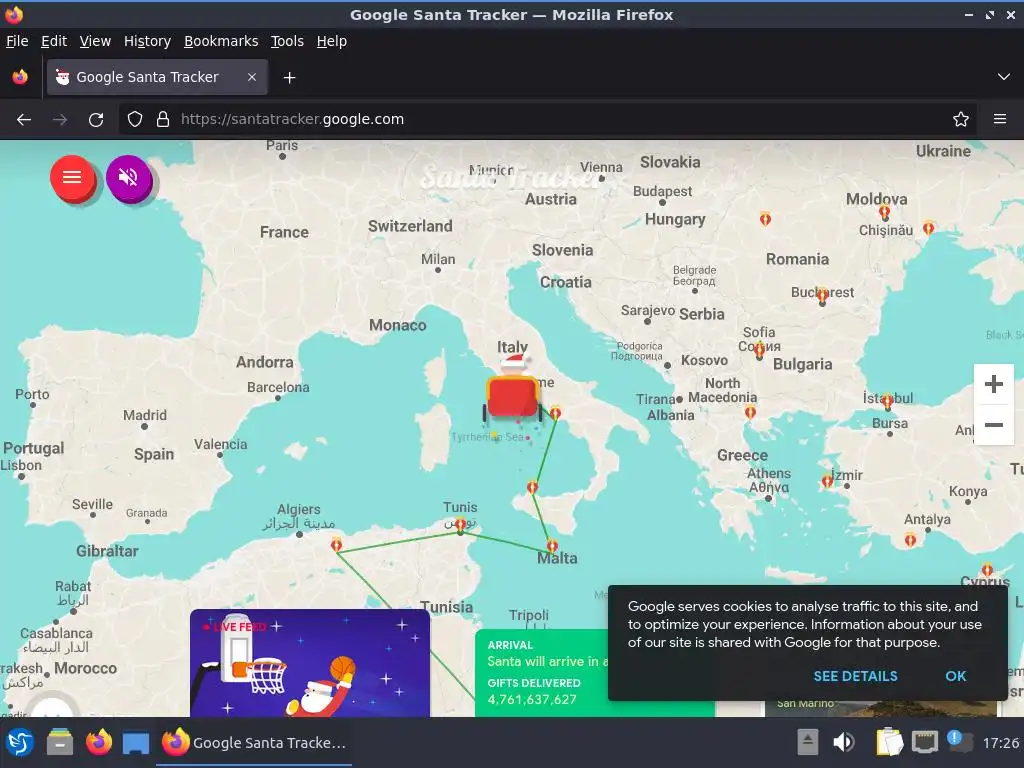Screen dimensions: 1024x768
Task: Switch to the Google Santa Tracker tab
Action: 157,77
